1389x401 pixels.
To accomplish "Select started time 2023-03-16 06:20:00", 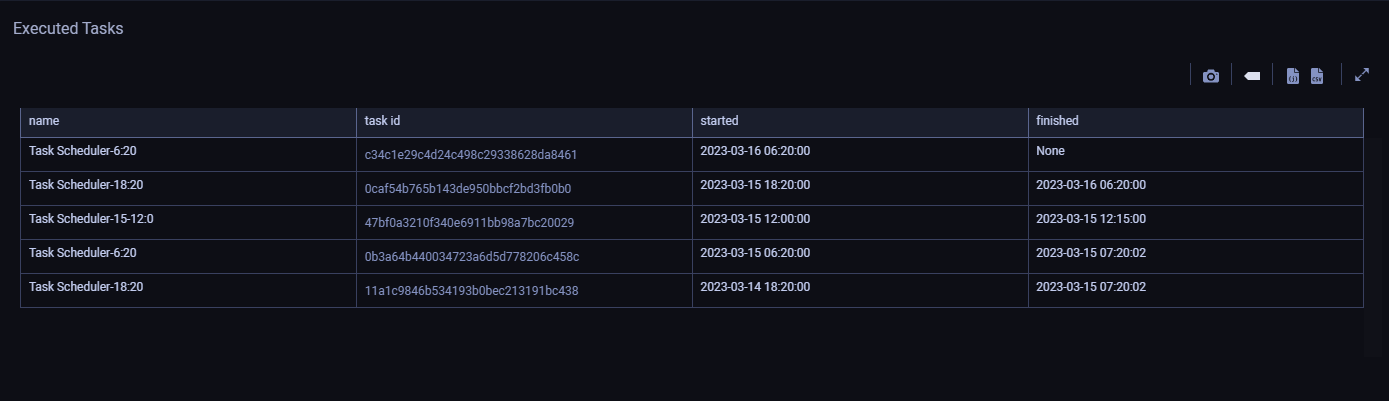I will click(755, 151).
